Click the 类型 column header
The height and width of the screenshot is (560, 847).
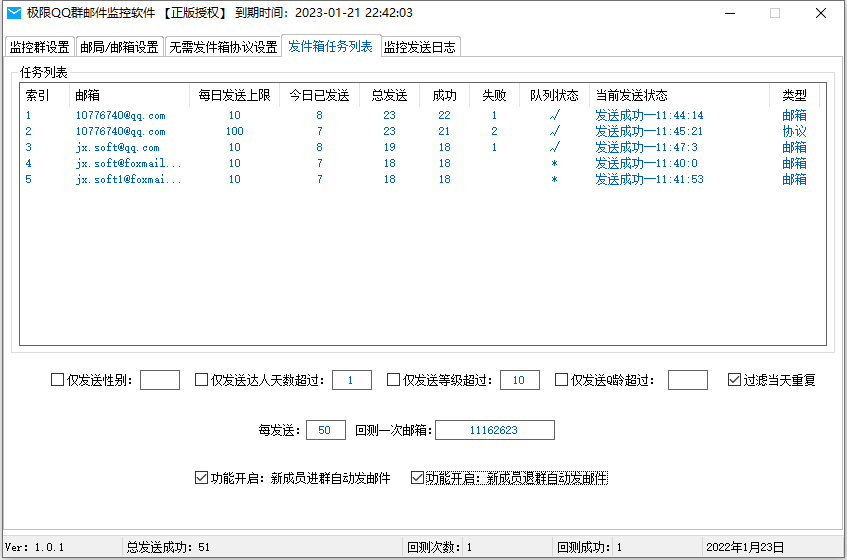pos(795,95)
